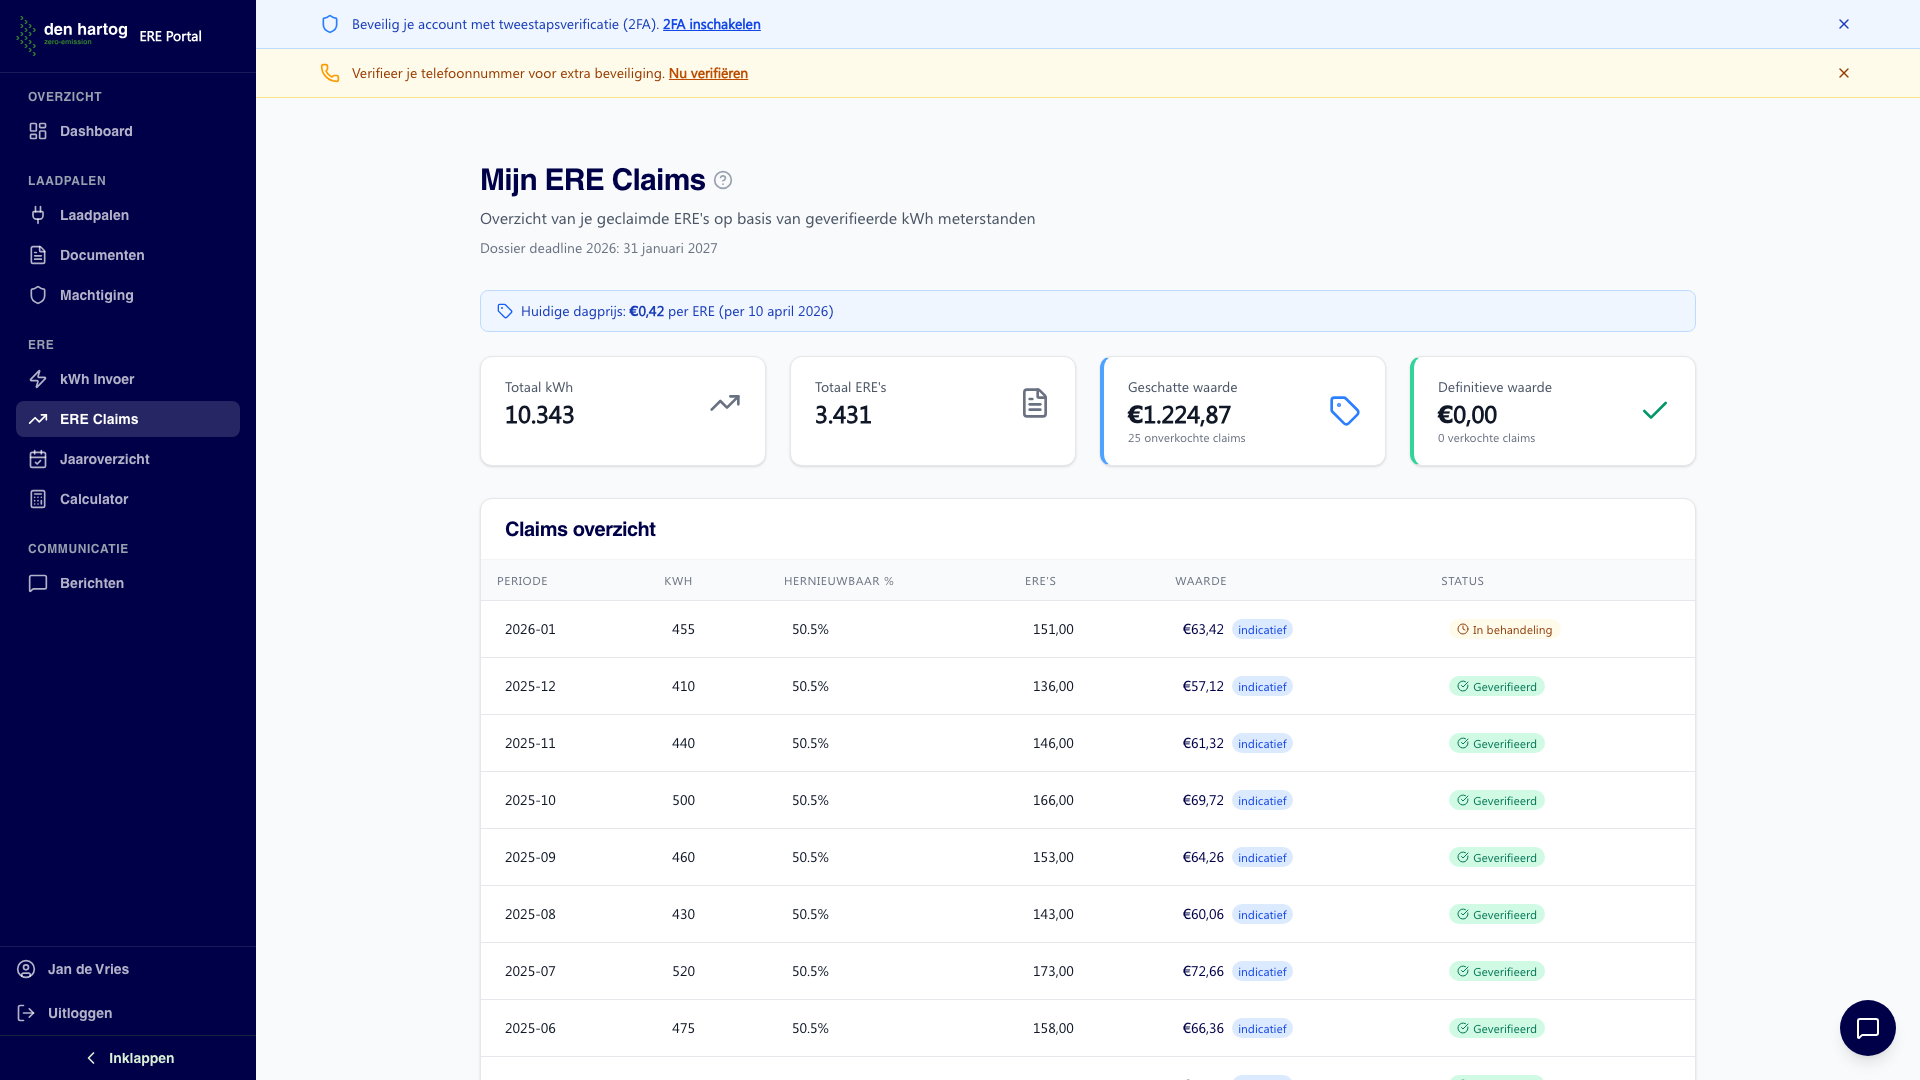Click the value €66,36 in row 2025-06
Screen dimensions: 1920x1080
[1203, 1029]
